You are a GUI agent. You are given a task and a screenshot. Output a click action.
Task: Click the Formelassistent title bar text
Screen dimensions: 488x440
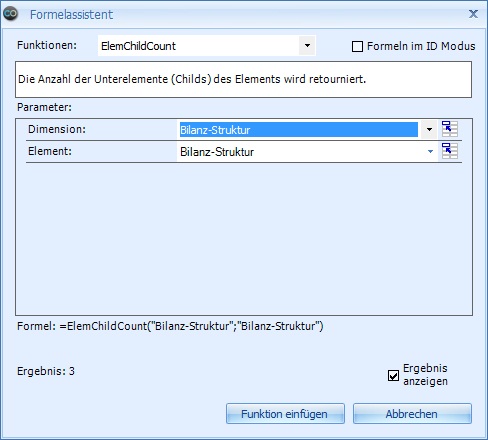[x=71, y=15]
